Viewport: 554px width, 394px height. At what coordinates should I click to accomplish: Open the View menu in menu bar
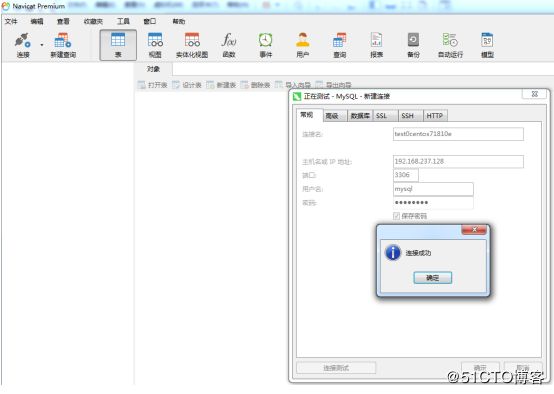tap(63, 22)
